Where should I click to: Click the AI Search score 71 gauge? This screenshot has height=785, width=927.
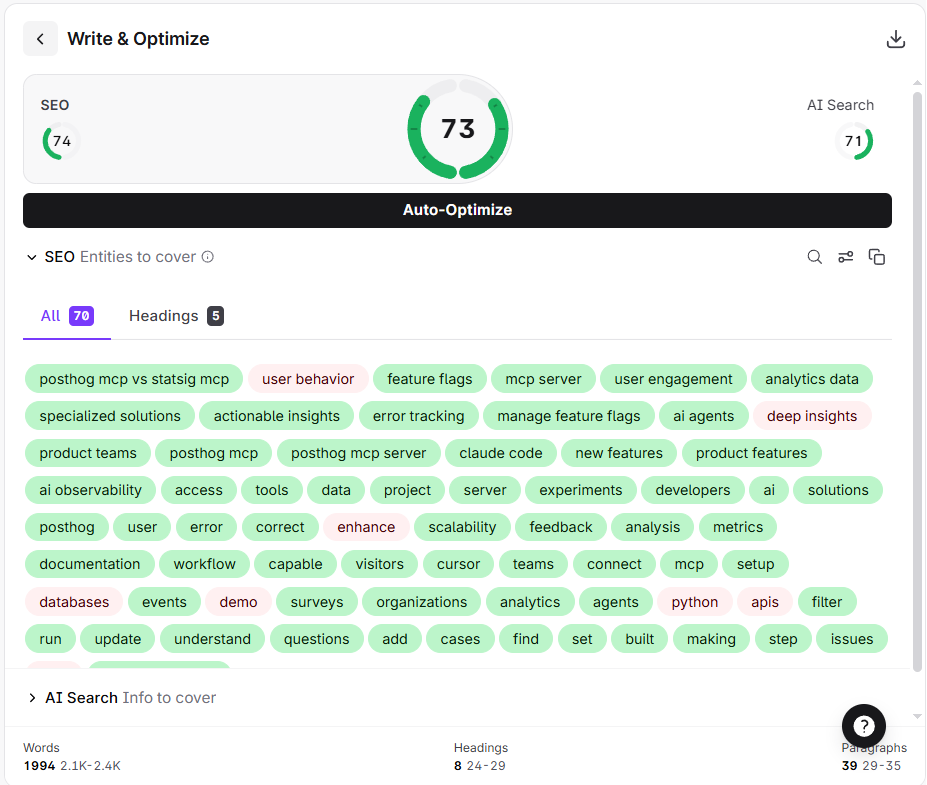click(x=854, y=141)
